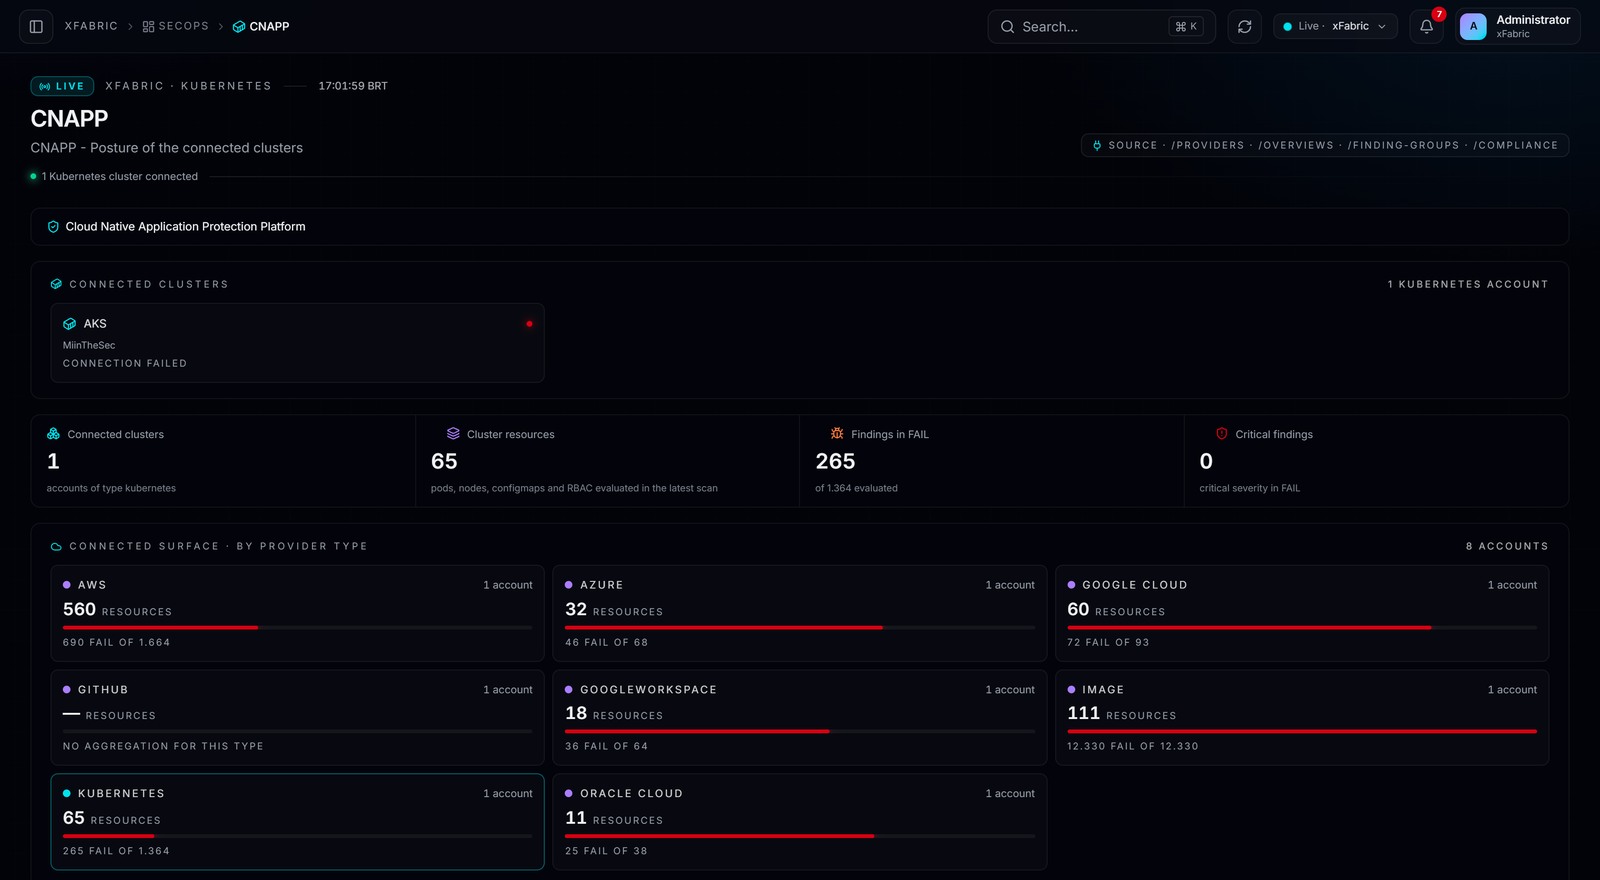Image resolution: width=1600 pixels, height=880 pixels.
Task: Click the AWS purple status dot
Action: [x=67, y=585]
